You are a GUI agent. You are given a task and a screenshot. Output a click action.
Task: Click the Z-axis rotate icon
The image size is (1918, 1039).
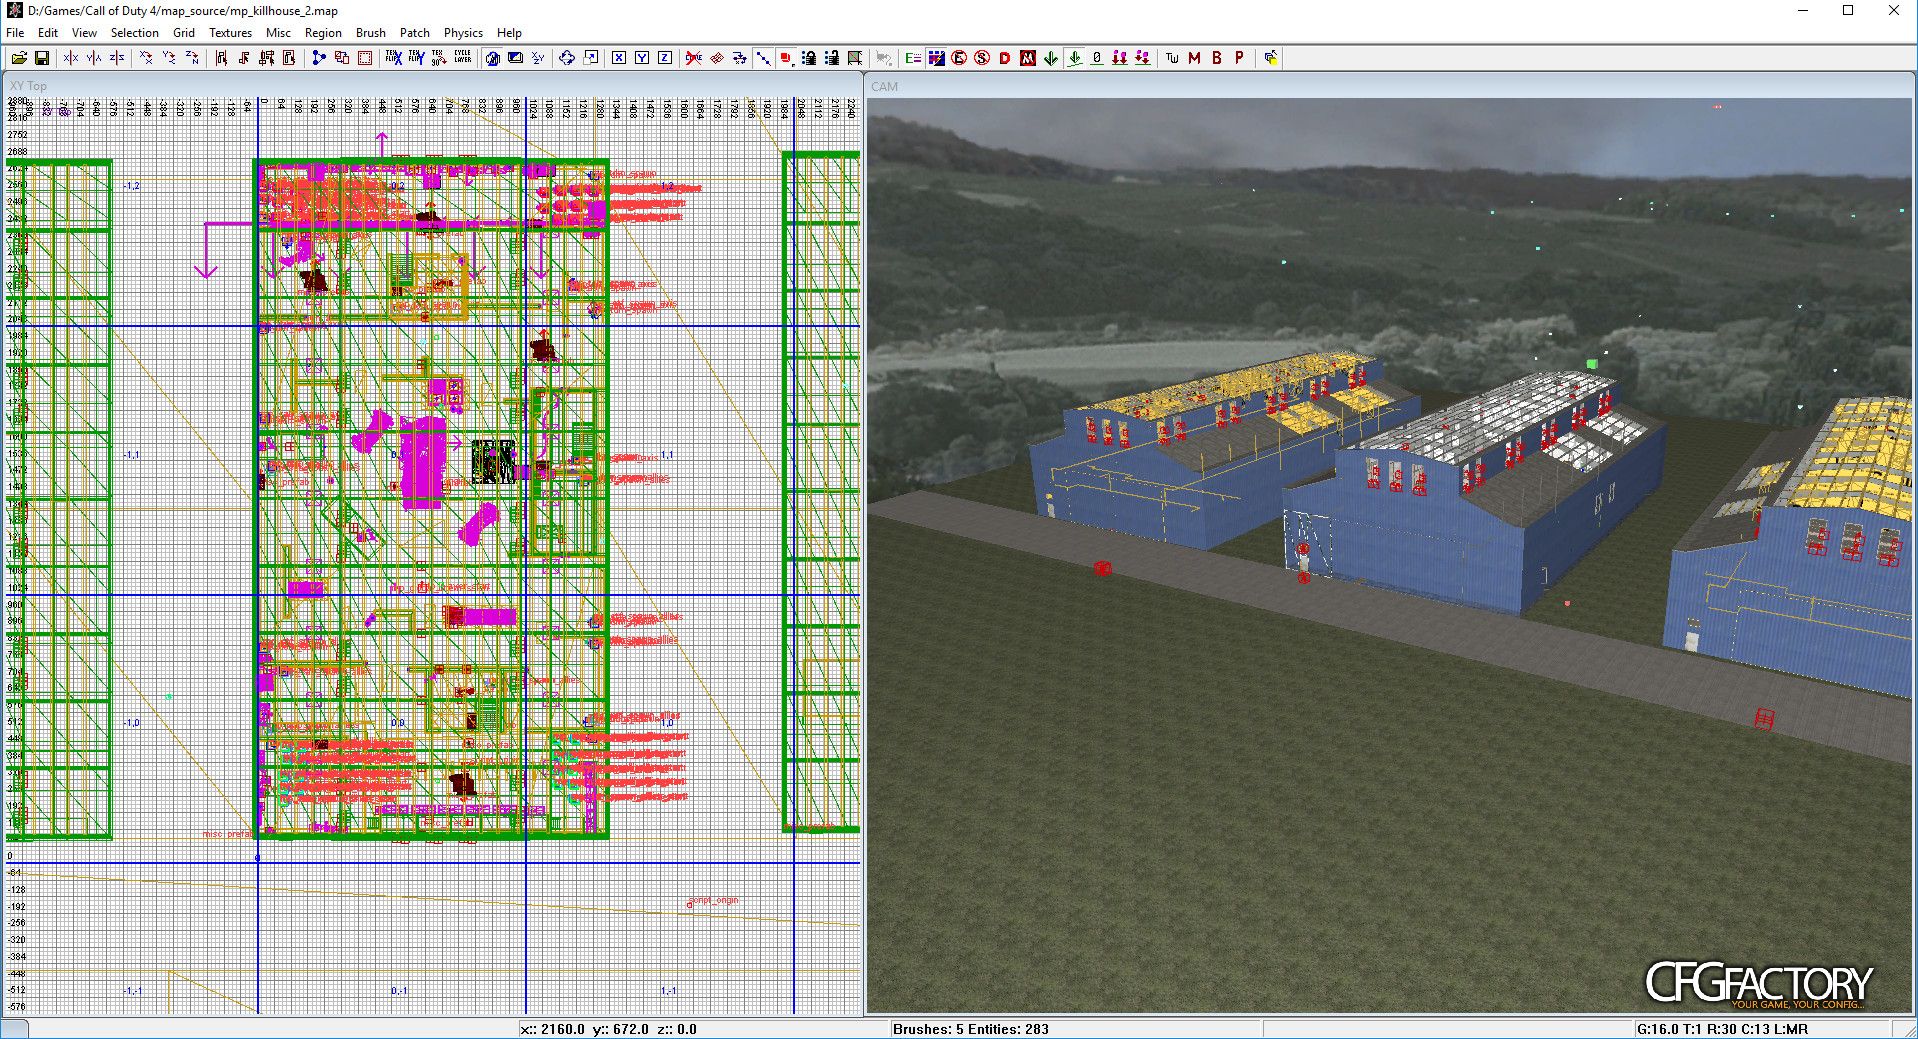tap(192, 58)
